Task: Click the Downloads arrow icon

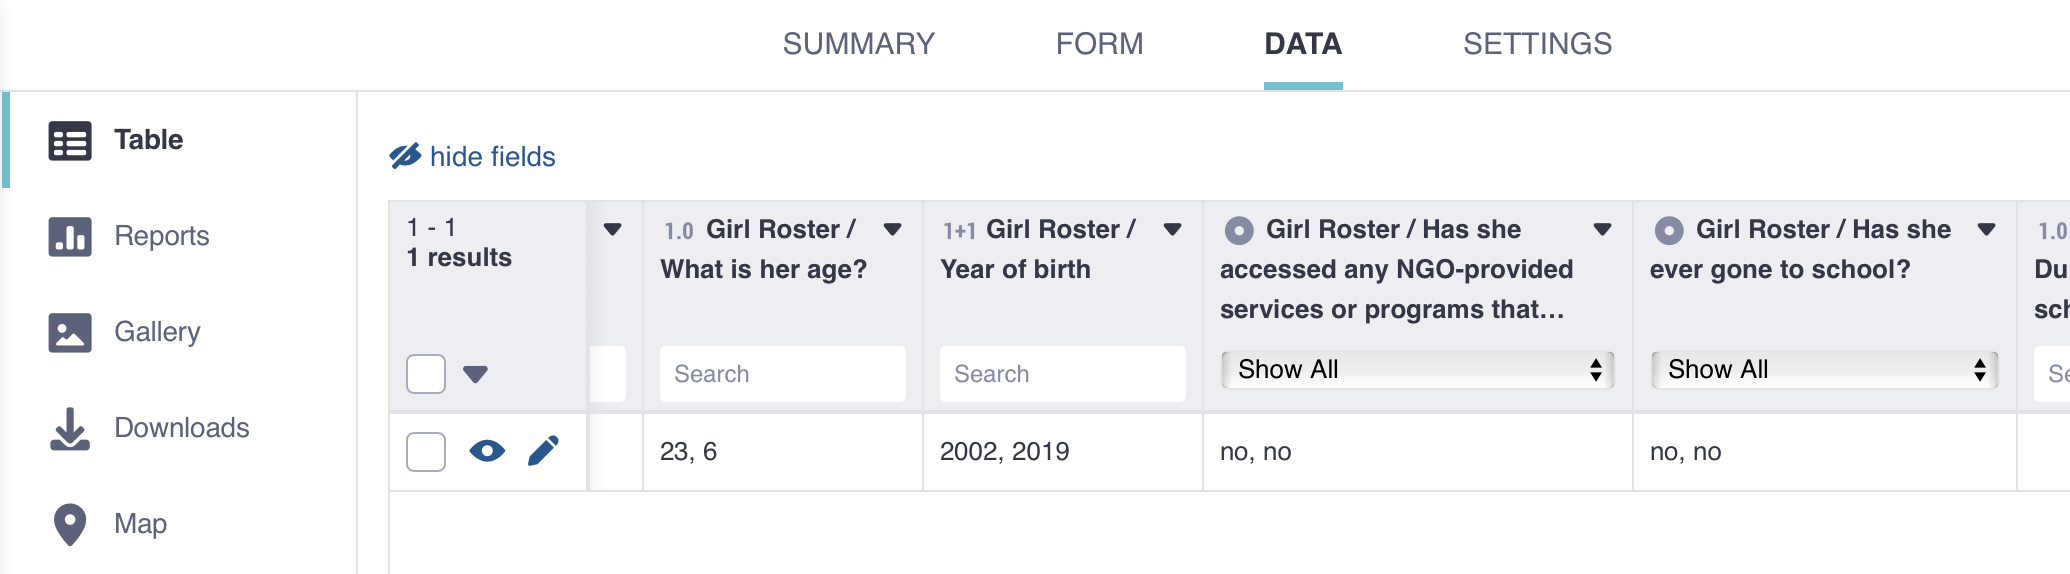Action: [x=70, y=429]
